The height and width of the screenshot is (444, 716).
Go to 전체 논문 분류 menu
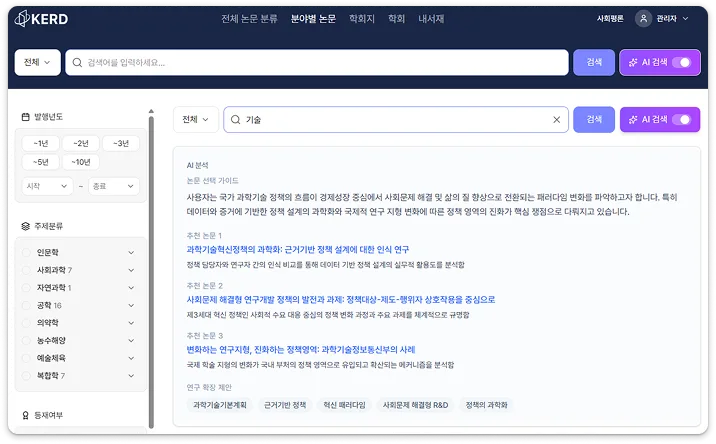[x=249, y=19]
